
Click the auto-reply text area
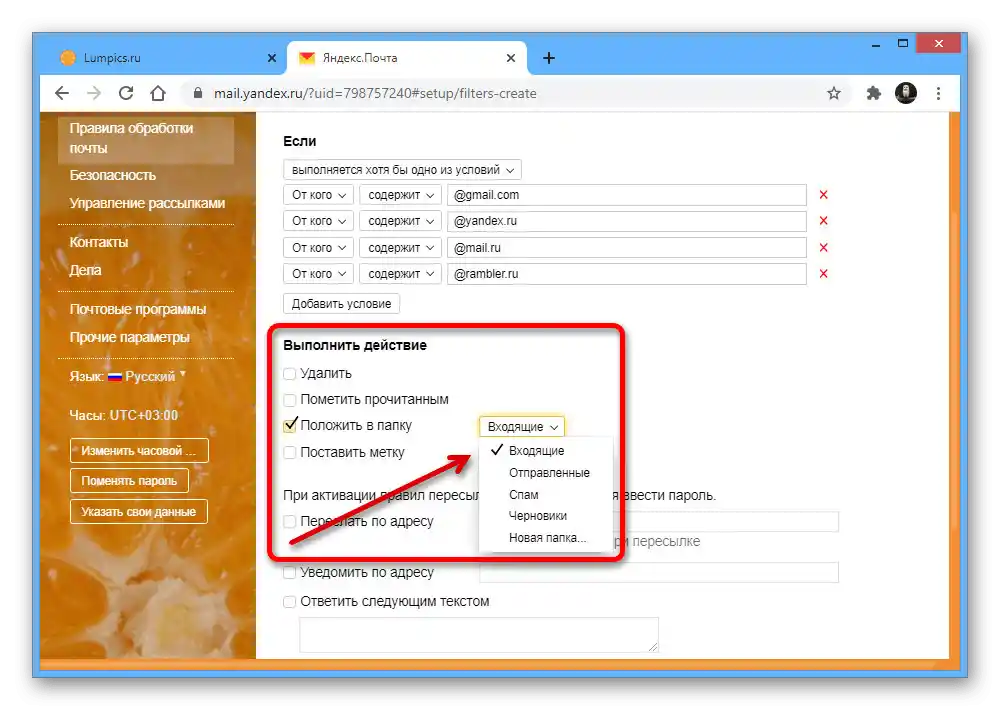pos(479,635)
